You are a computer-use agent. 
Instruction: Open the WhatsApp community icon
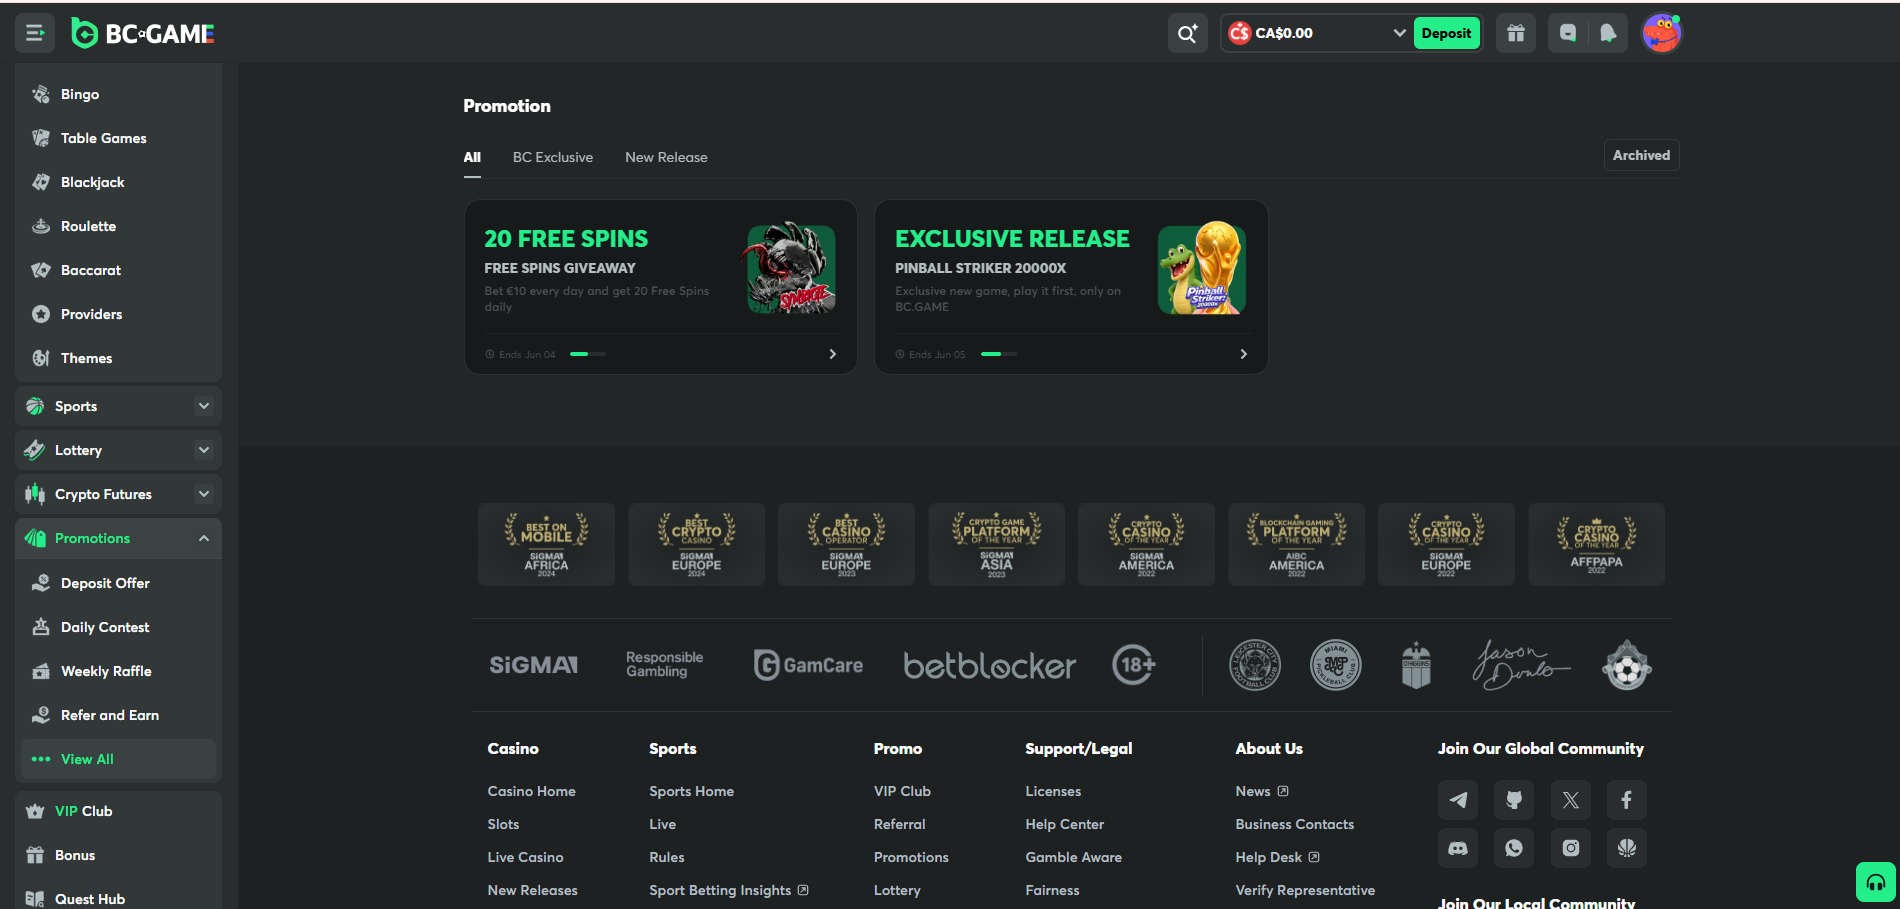point(1514,848)
